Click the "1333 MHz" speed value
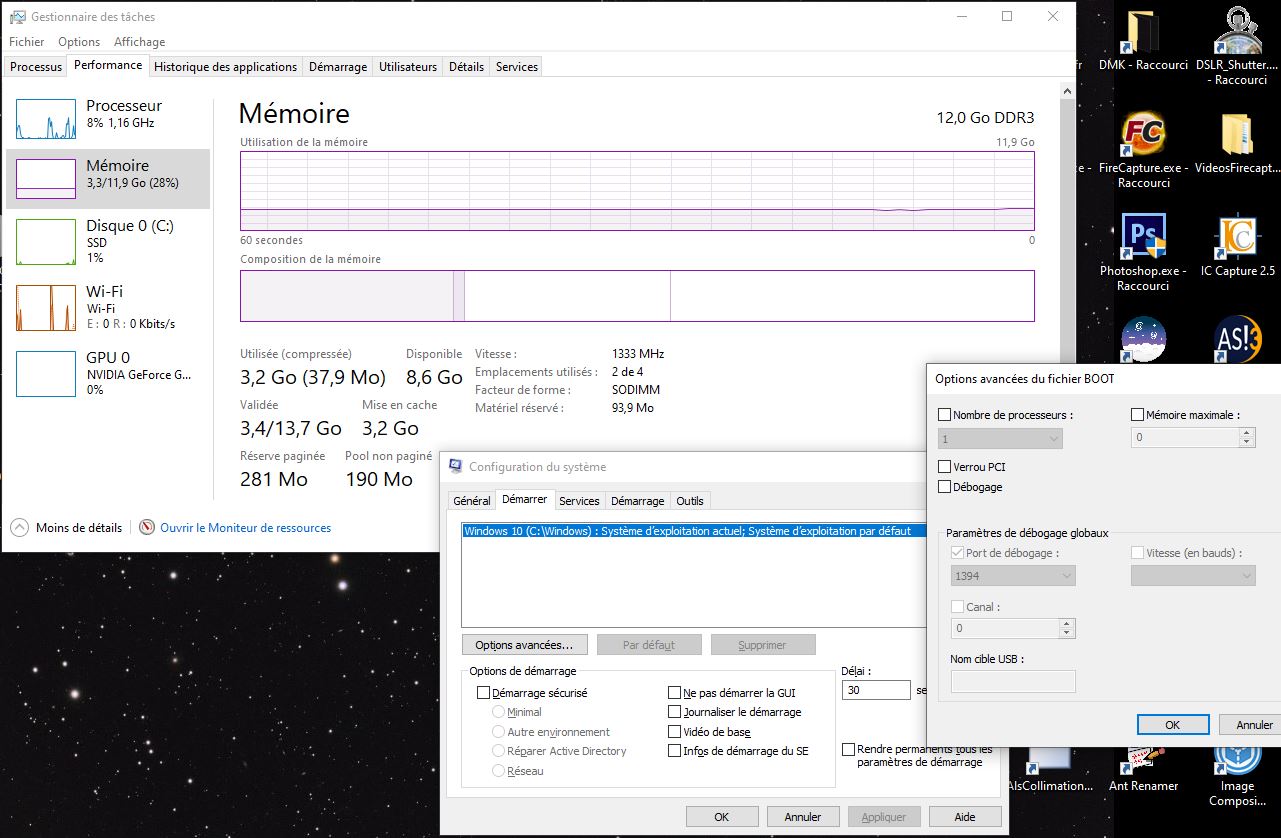This screenshot has width=1281, height=838. click(x=638, y=354)
